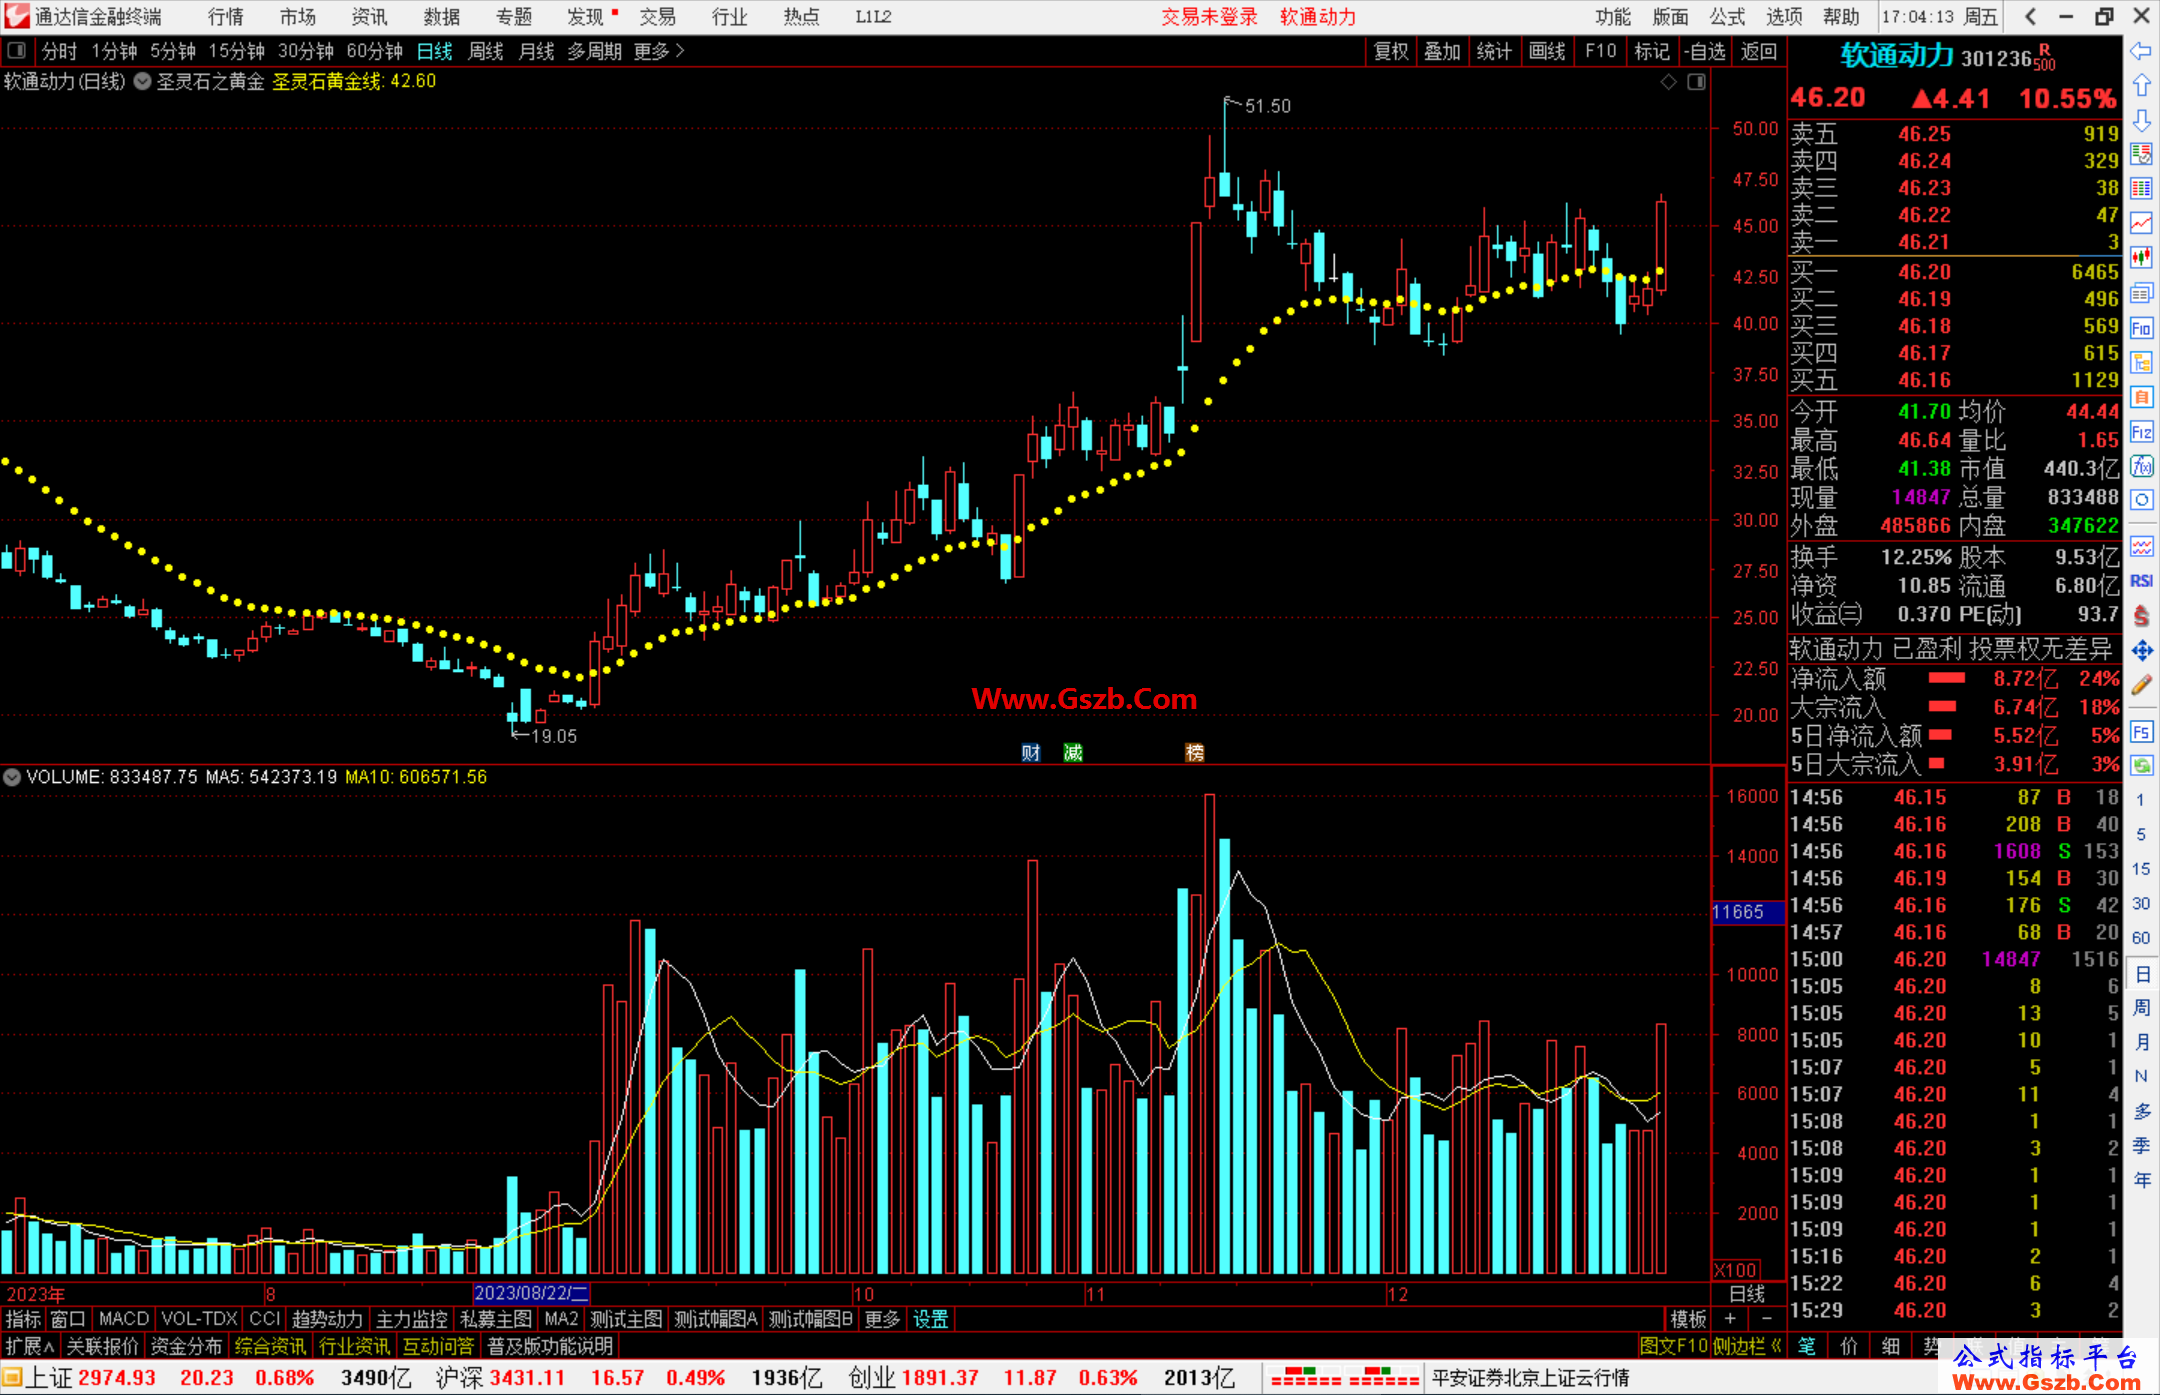Click the 2023/08/22 date label on timeline
Image resolution: width=2160 pixels, height=1395 pixels.
[531, 1293]
